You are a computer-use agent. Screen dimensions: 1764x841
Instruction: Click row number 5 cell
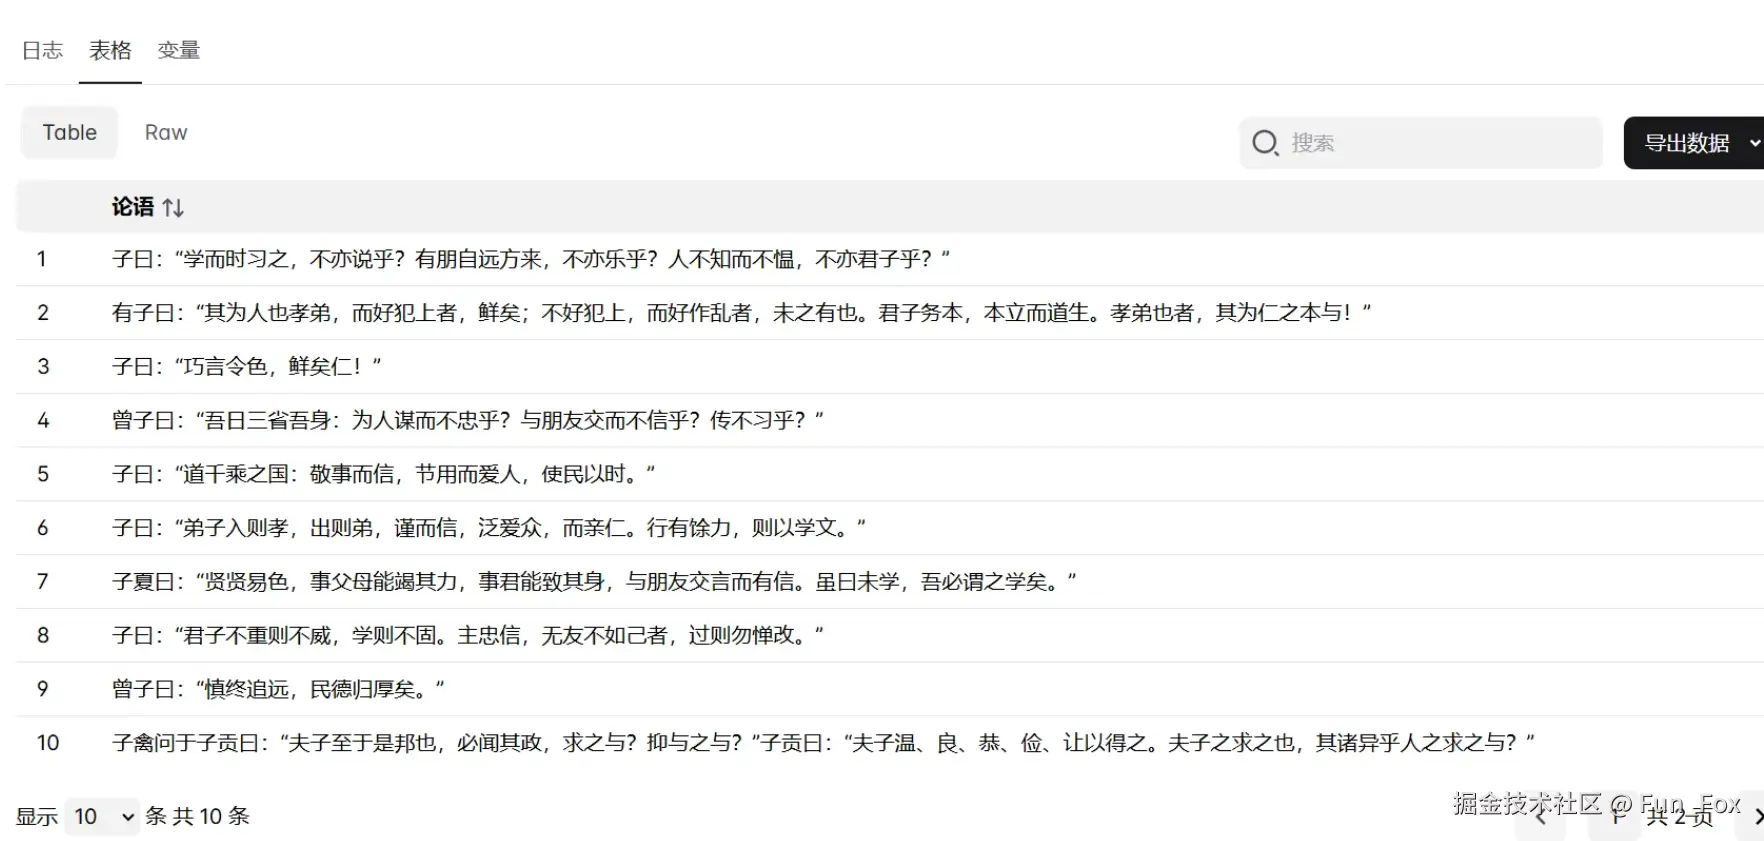[43, 474]
